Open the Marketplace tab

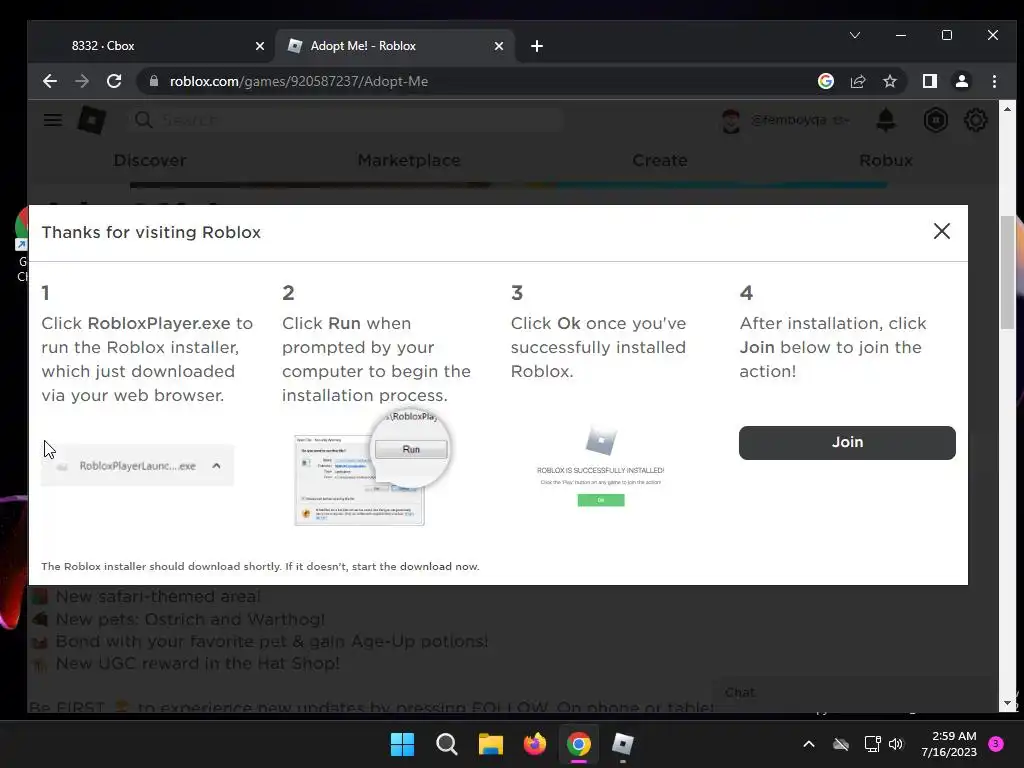(409, 161)
